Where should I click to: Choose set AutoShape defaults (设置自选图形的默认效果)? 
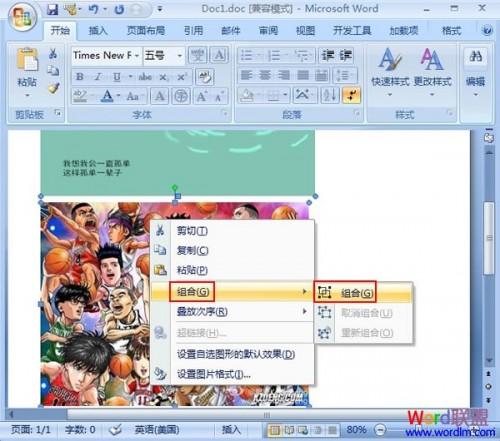pyautogui.click(x=232, y=354)
